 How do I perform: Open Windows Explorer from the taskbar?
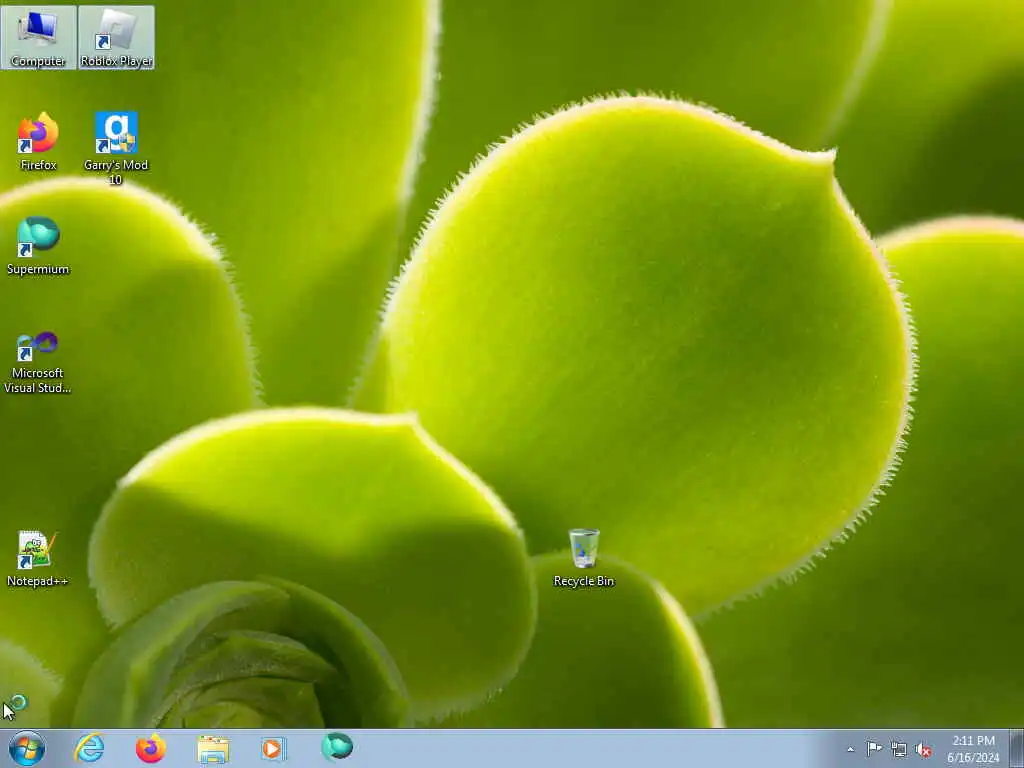(x=213, y=748)
